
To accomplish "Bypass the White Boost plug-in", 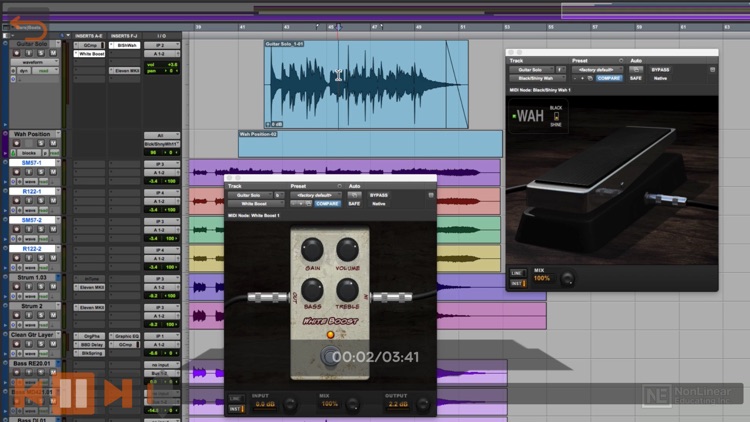I will (379, 195).
